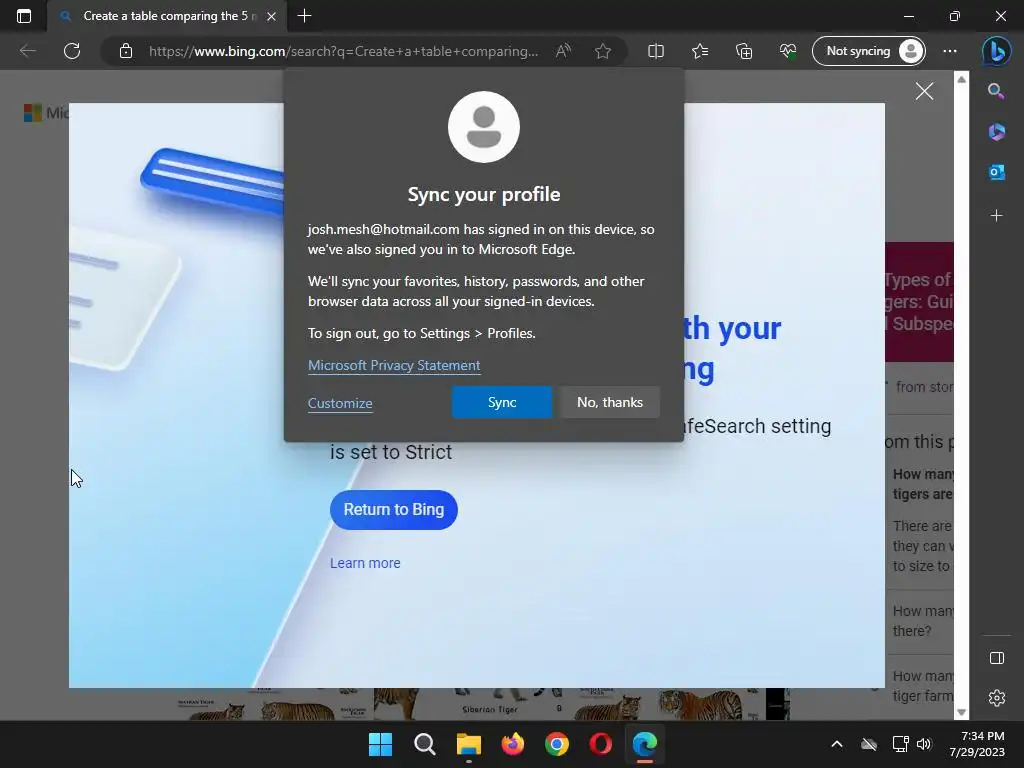
Task: Open Microsoft Privacy Statement link
Action: point(394,365)
